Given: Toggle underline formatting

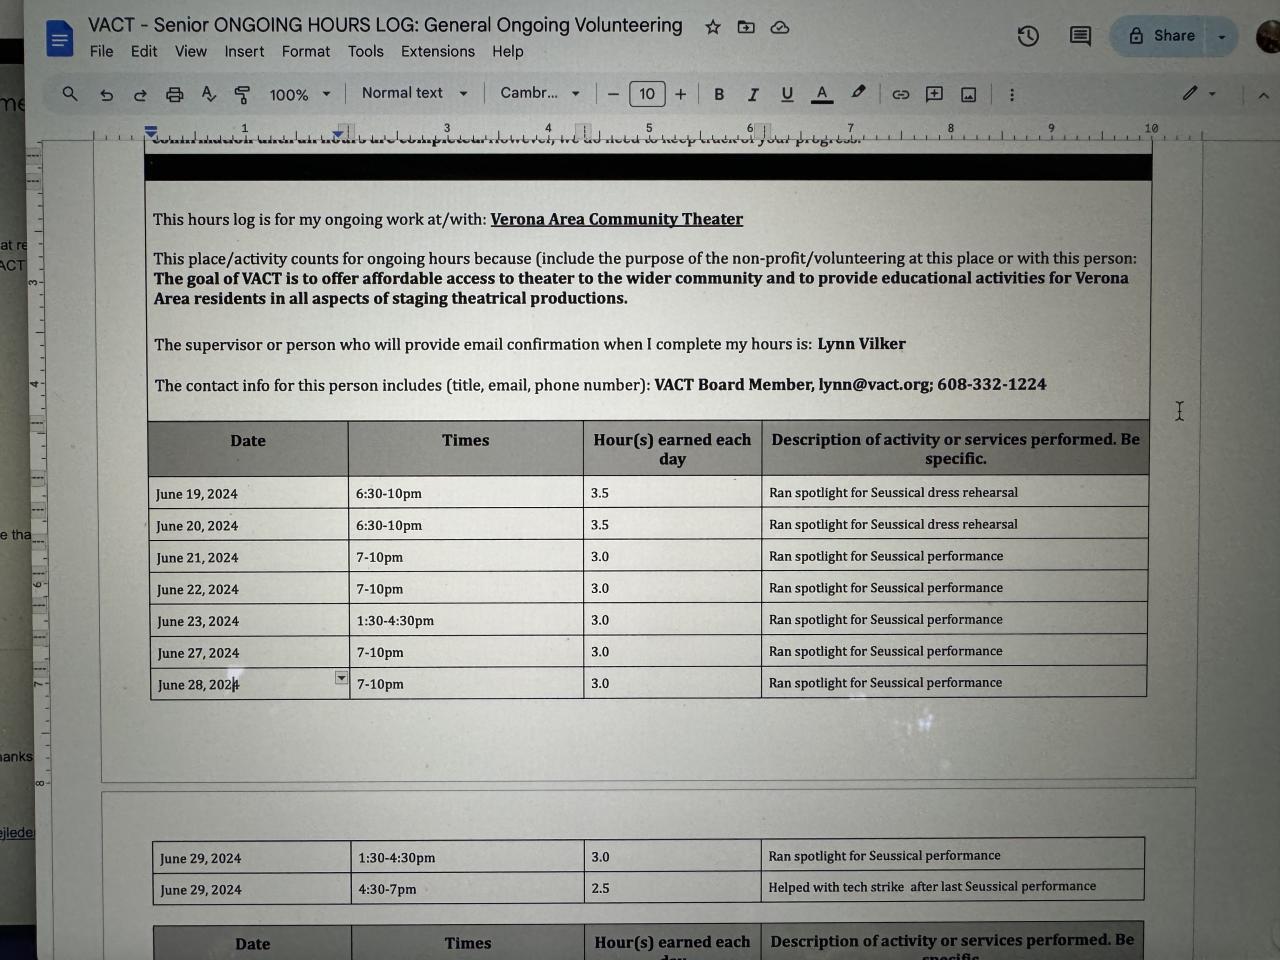Looking at the screenshot, I should coord(787,94).
